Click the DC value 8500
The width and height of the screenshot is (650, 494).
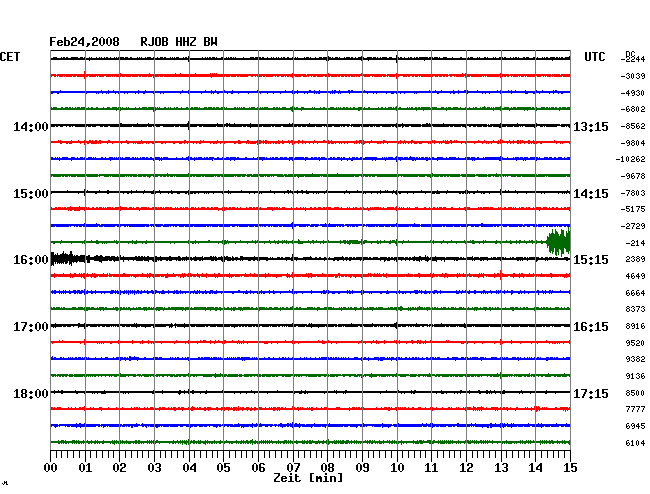[635, 393]
